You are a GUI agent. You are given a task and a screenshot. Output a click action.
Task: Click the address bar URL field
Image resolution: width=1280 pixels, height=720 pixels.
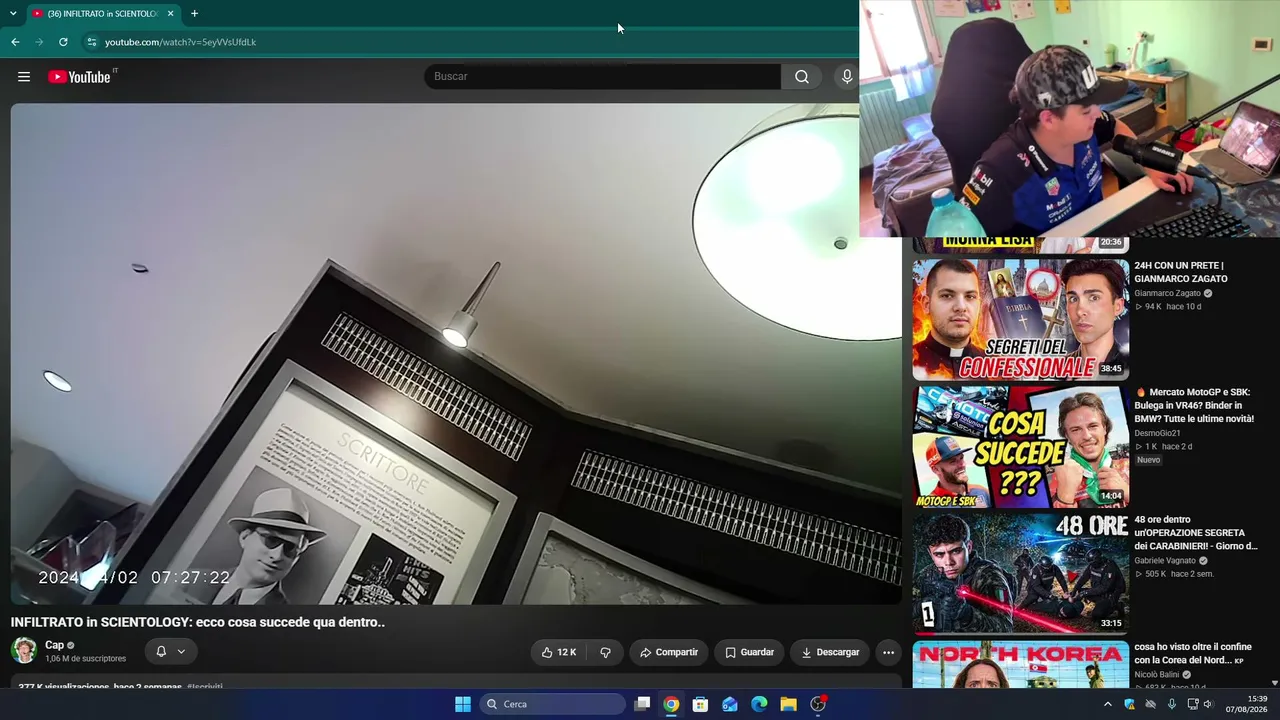pyautogui.click(x=470, y=42)
